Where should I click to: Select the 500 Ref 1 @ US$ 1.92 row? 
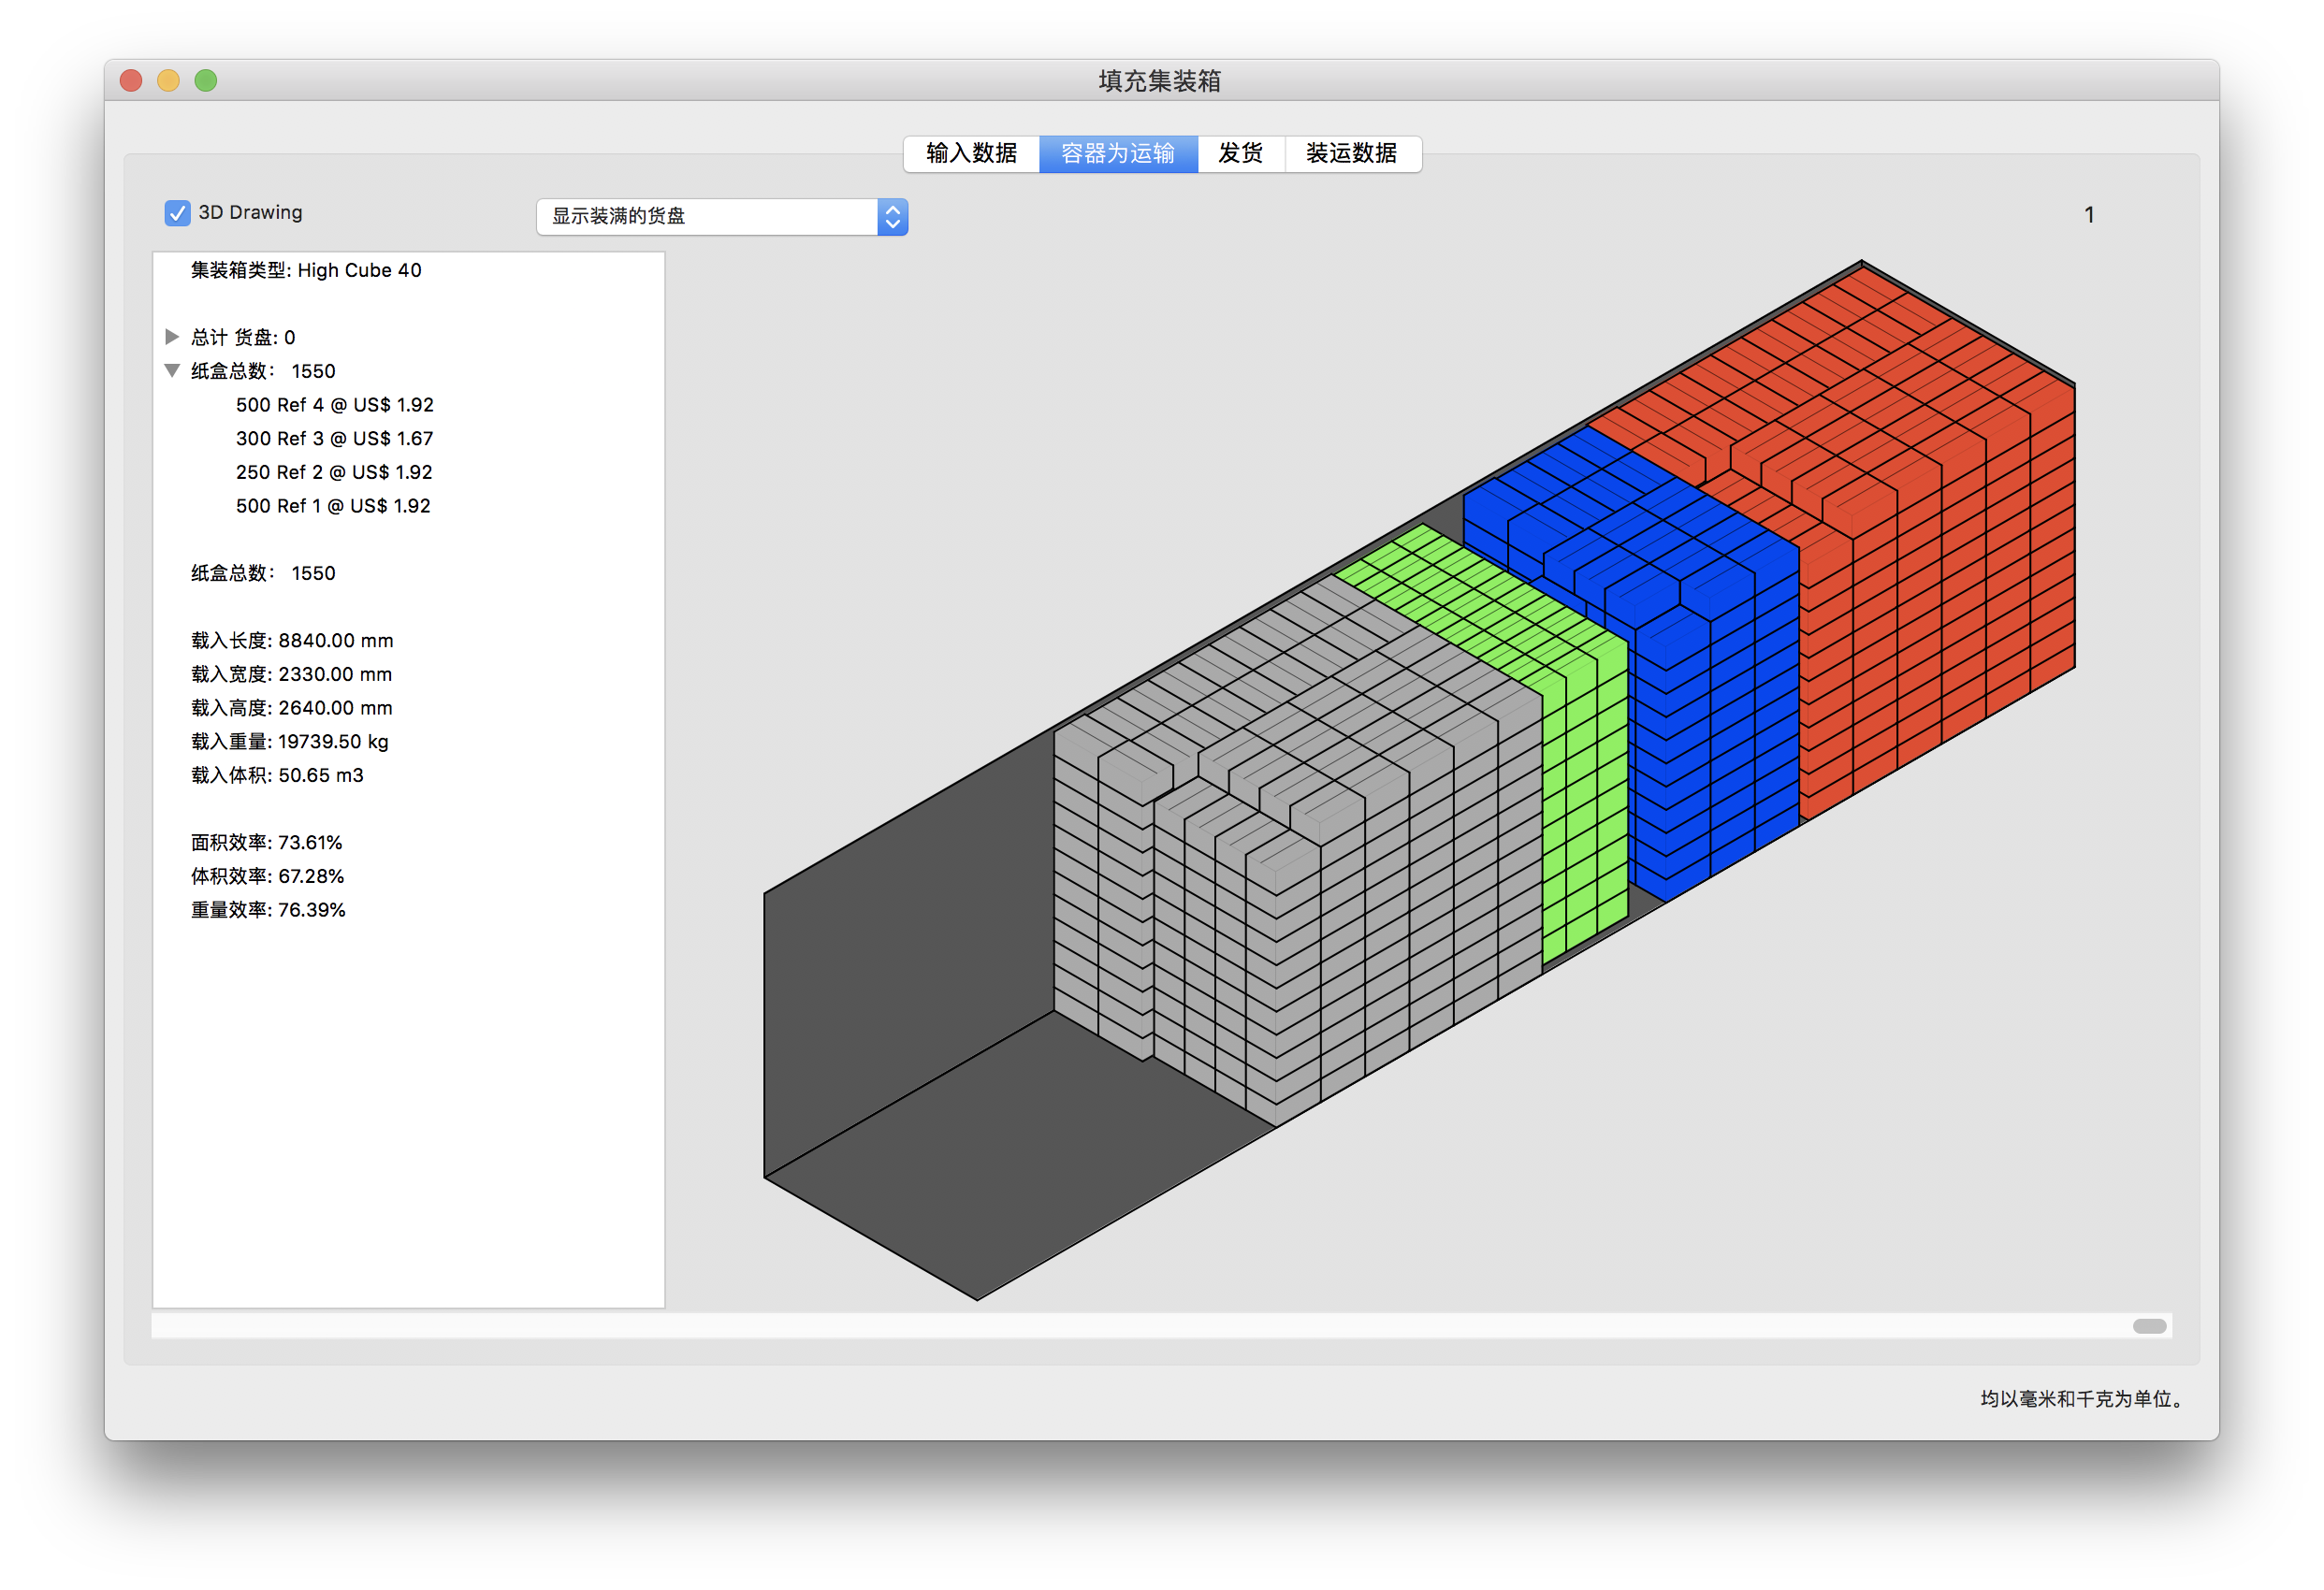(333, 506)
